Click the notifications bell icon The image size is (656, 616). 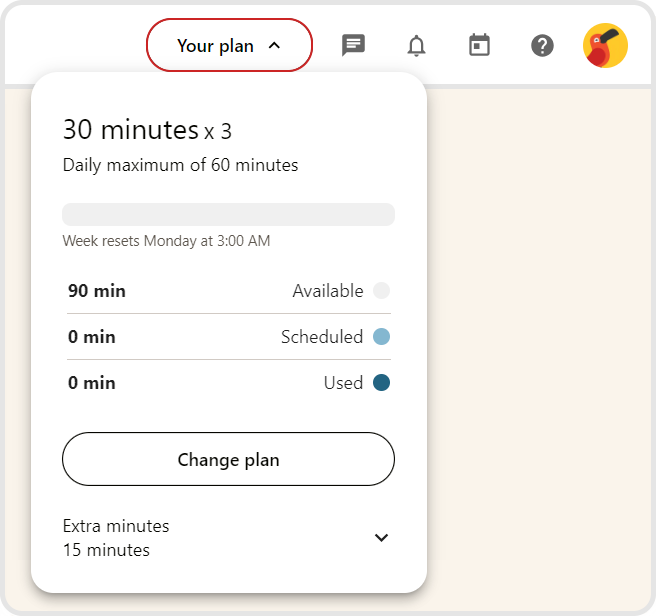(416, 45)
